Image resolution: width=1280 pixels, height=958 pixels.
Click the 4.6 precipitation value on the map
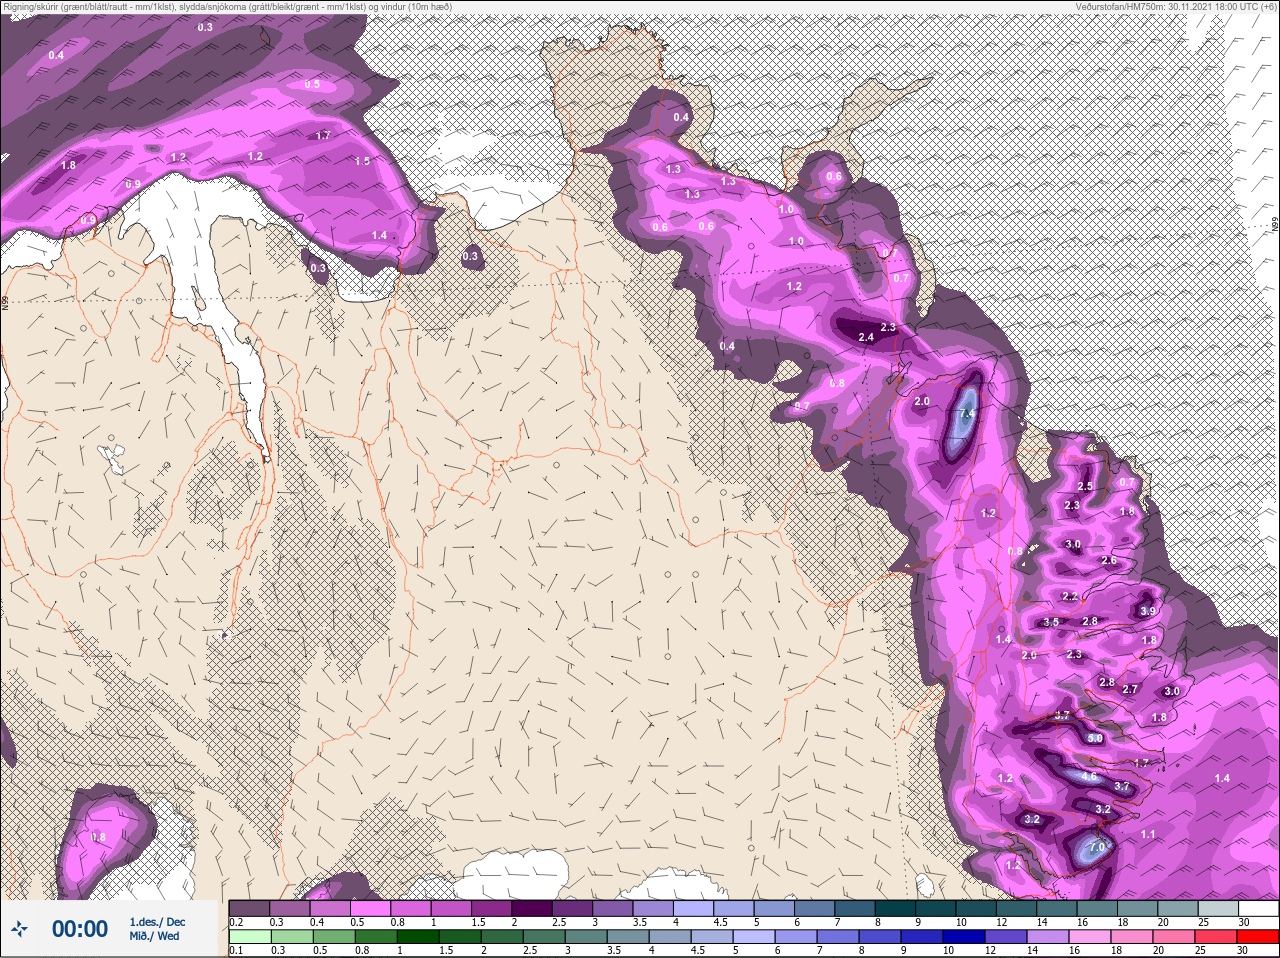[1090, 776]
